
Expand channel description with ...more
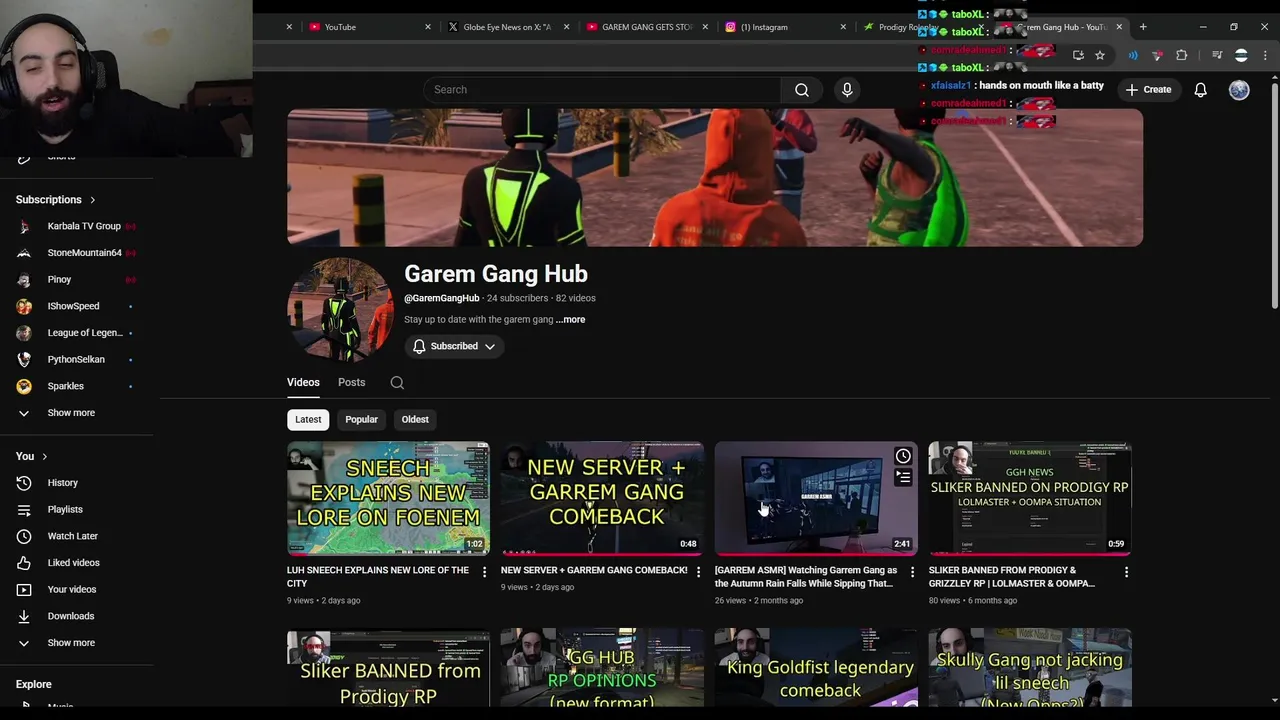point(571,320)
